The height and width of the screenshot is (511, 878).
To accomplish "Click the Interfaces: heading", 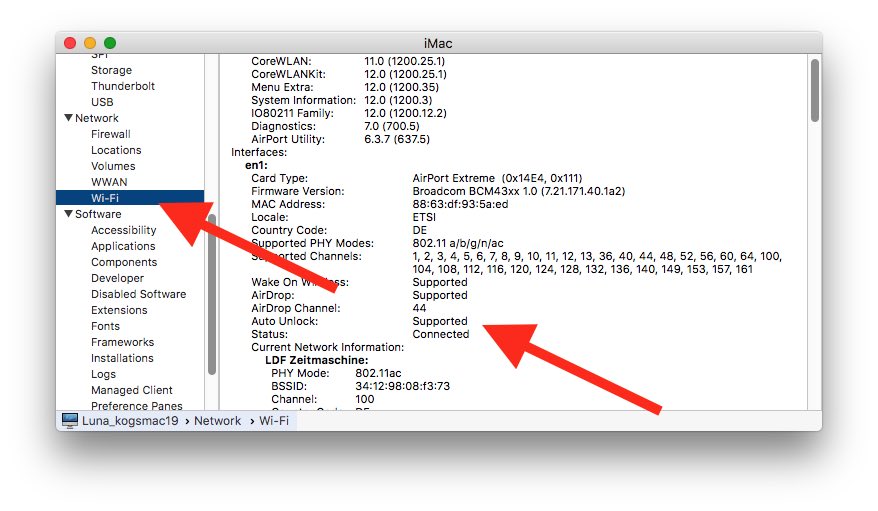I will (x=259, y=152).
